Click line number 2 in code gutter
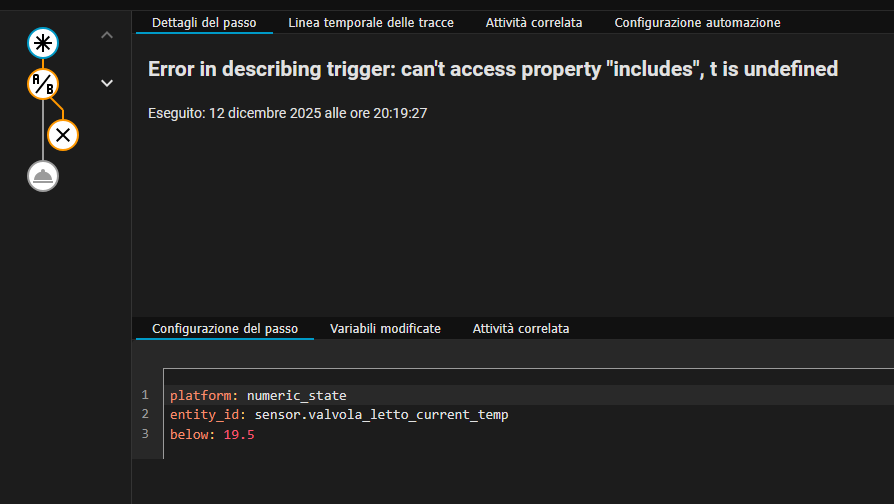Image resolution: width=894 pixels, height=504 pixels. click(x=145, y=414)
